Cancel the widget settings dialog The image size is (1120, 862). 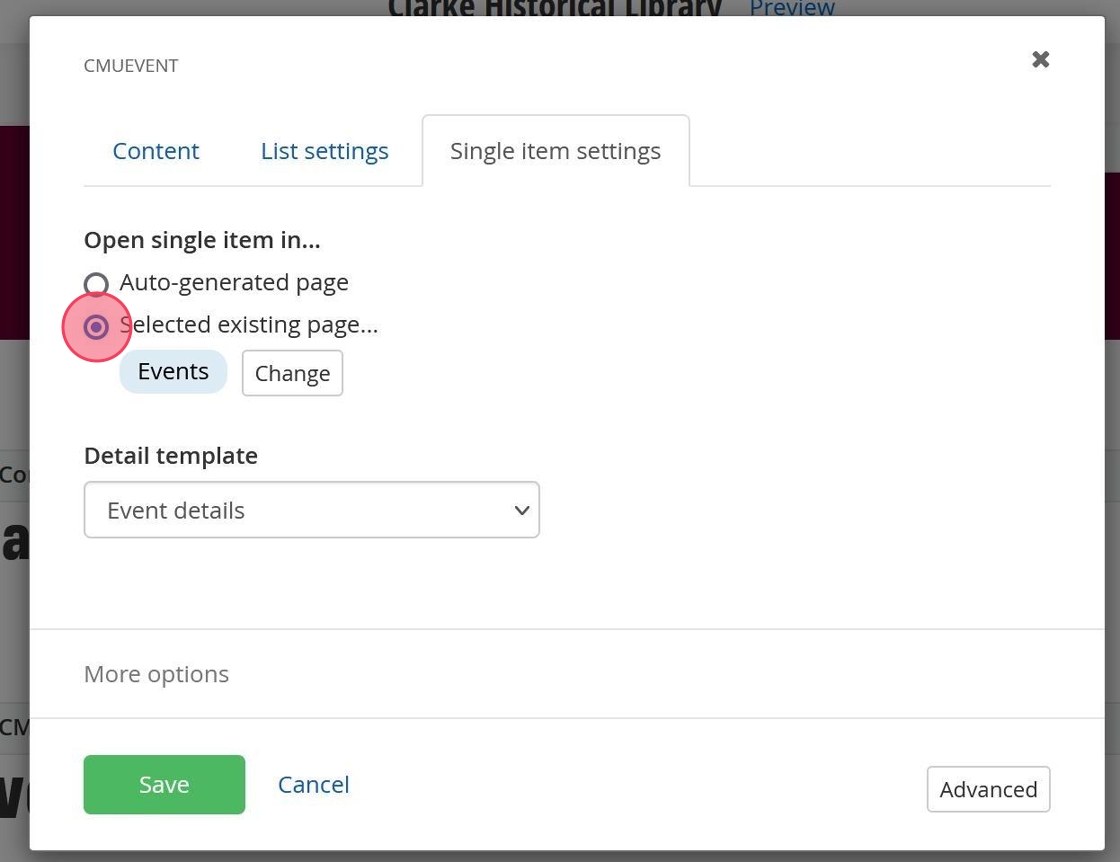[313, 785]
